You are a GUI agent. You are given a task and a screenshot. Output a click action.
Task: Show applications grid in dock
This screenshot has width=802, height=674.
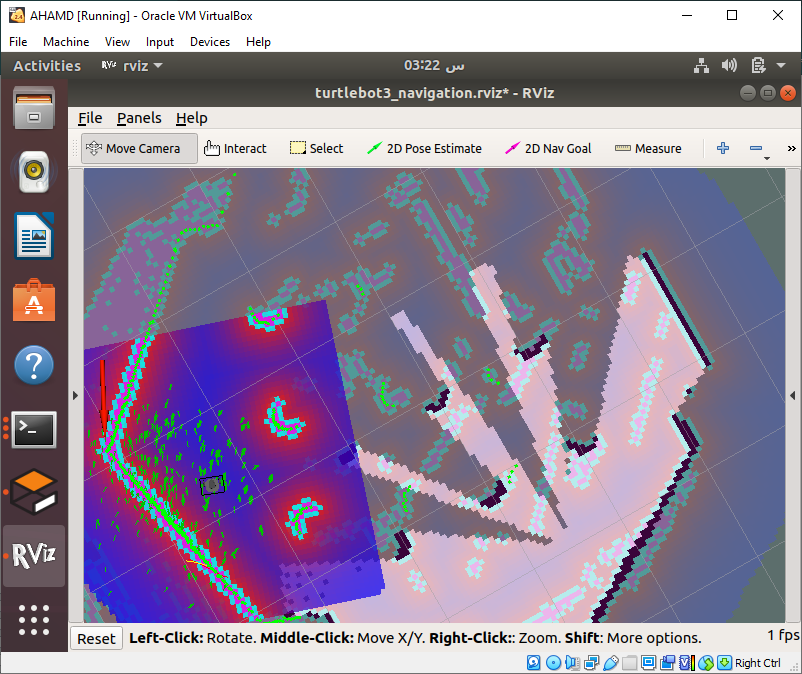(34, 620)
